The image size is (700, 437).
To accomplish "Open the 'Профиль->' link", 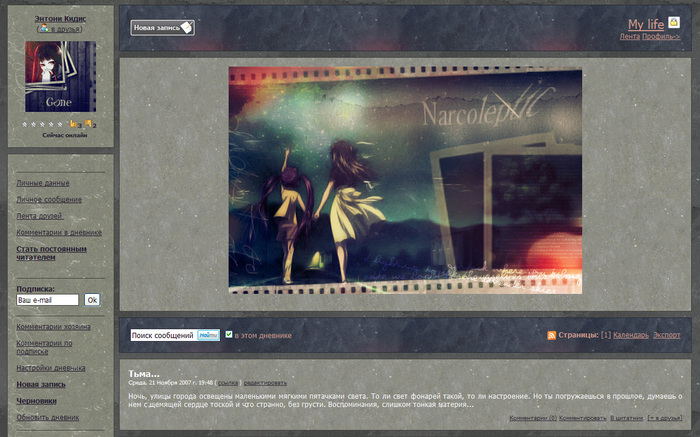I will tap(661, 37).
